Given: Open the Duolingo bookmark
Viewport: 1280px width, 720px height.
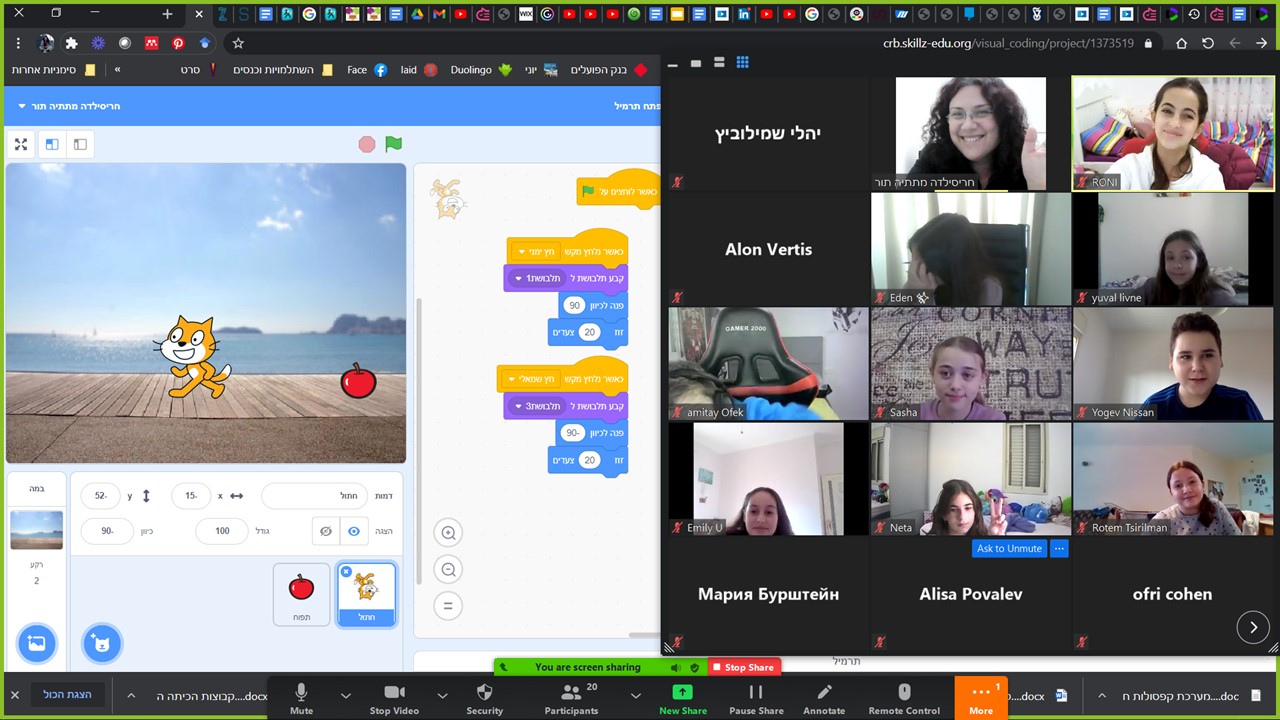Looking at the screenshot, I should coord(481,70).
